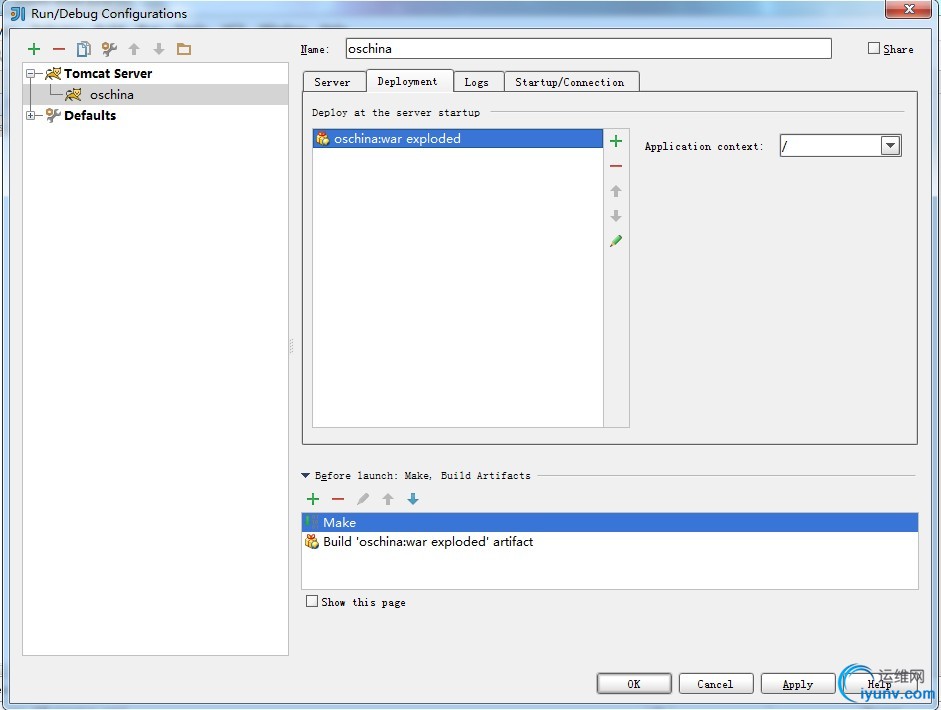Open the Logs tab
The image size is (941, 710).
[x=477, y=82]
